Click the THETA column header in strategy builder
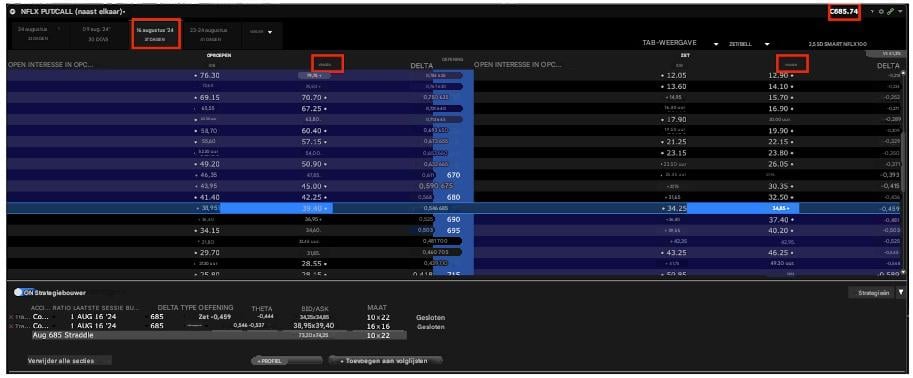Image resolution: width=913 pixels, height=378 pixels. click(x=261, y=309)
